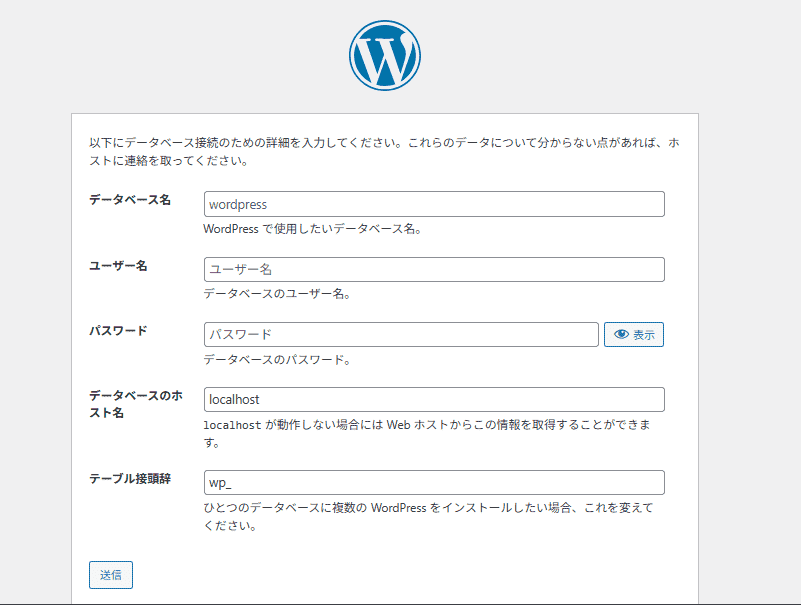801x605 pixels.
Task: Click the bold ユーザー名 label
Action: [118, 265]
